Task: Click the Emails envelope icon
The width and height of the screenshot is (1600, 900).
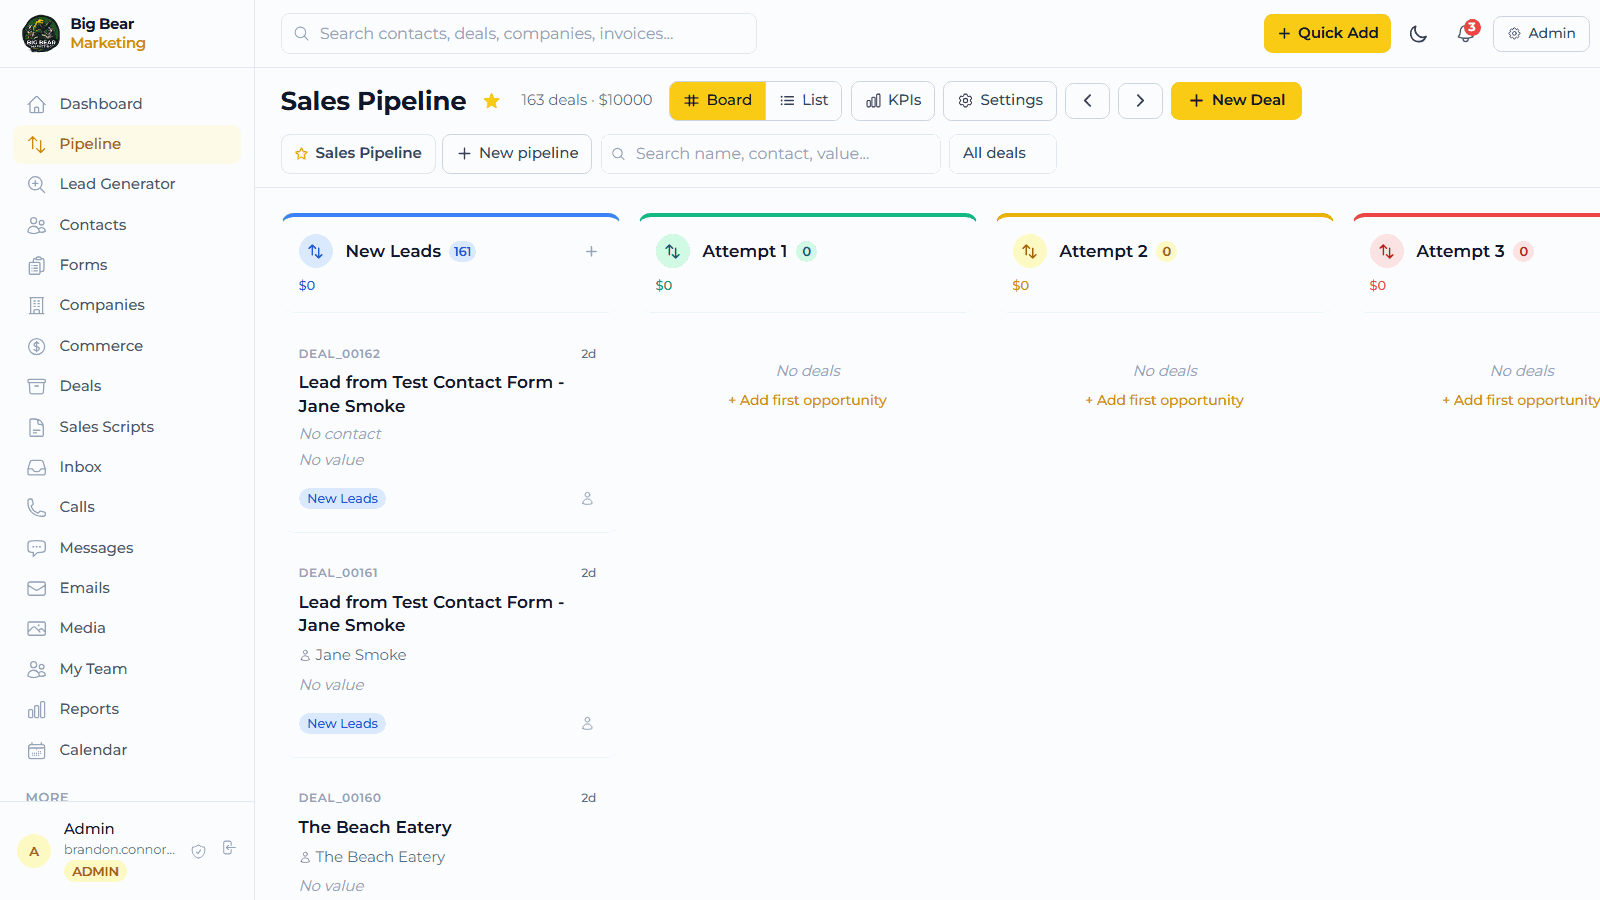Action: 37,588
